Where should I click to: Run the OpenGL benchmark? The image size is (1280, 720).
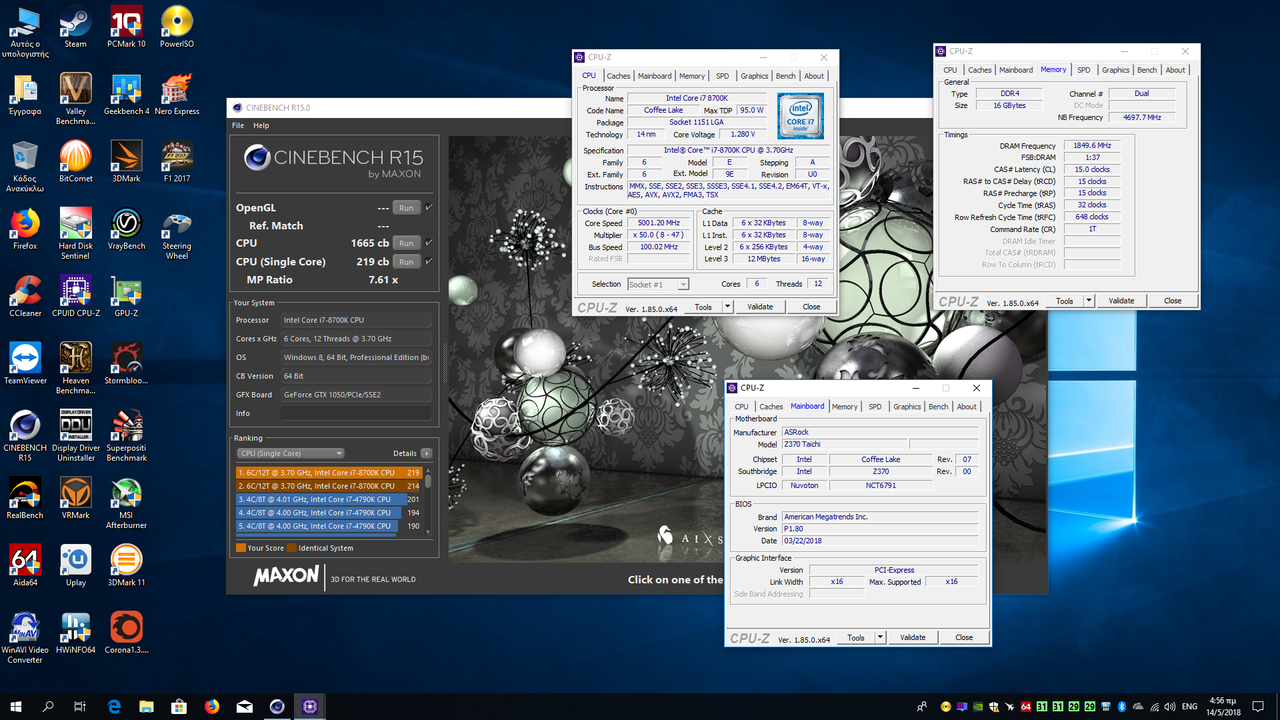[406, 208]
